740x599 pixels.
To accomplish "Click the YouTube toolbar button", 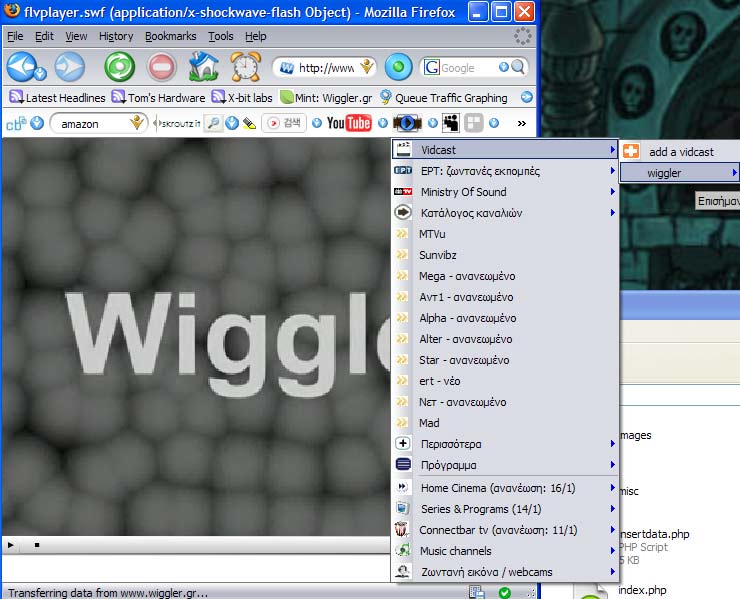I will pos(349,123).
